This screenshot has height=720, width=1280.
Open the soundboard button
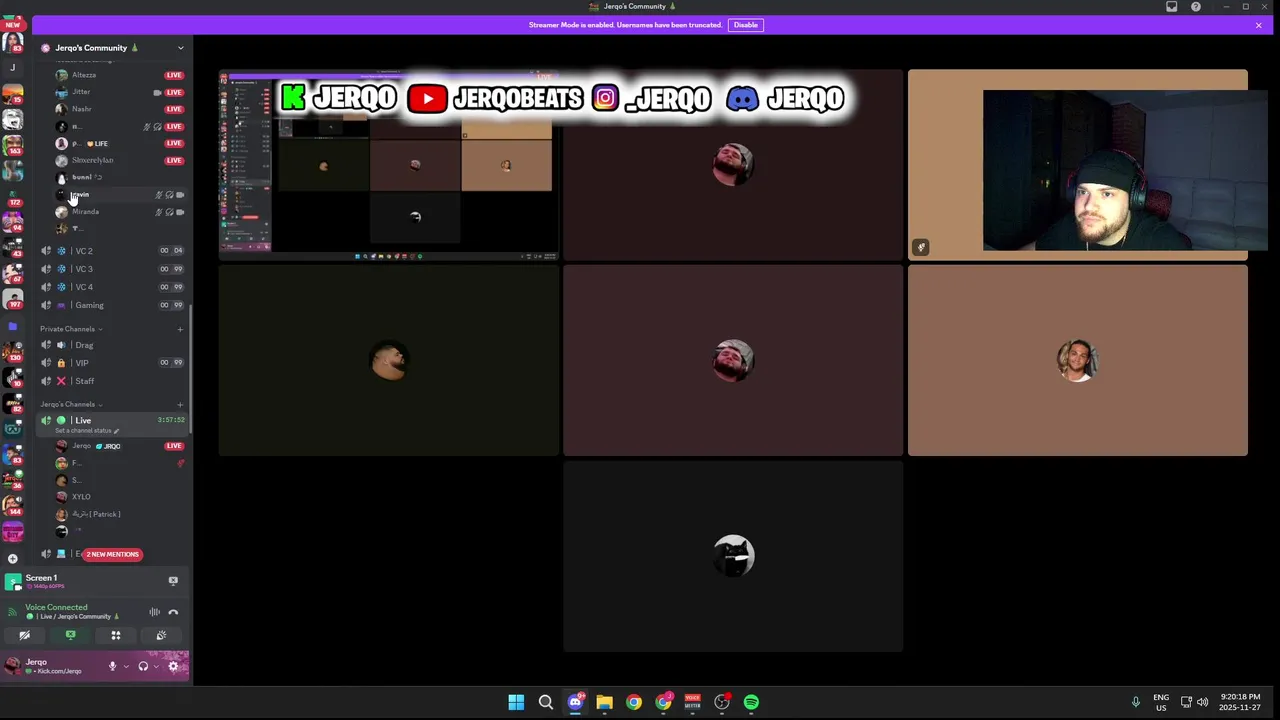[x=161, y=636]
